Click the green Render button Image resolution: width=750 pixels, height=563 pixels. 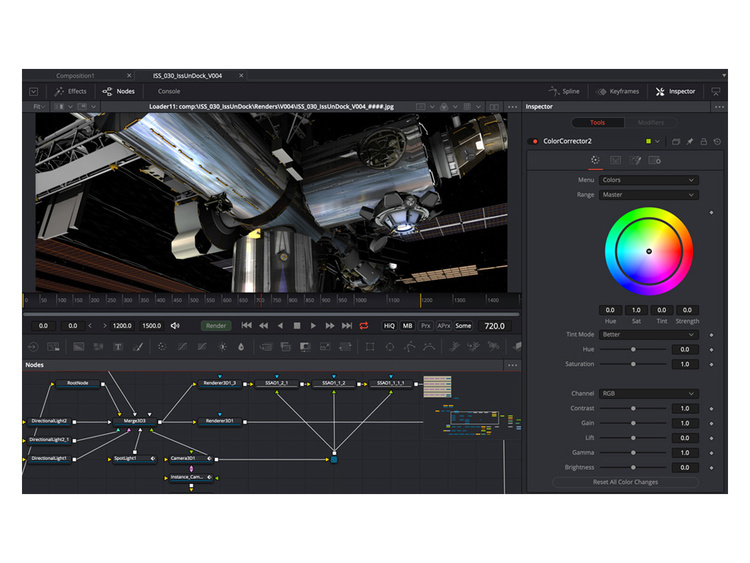[216, 325]
